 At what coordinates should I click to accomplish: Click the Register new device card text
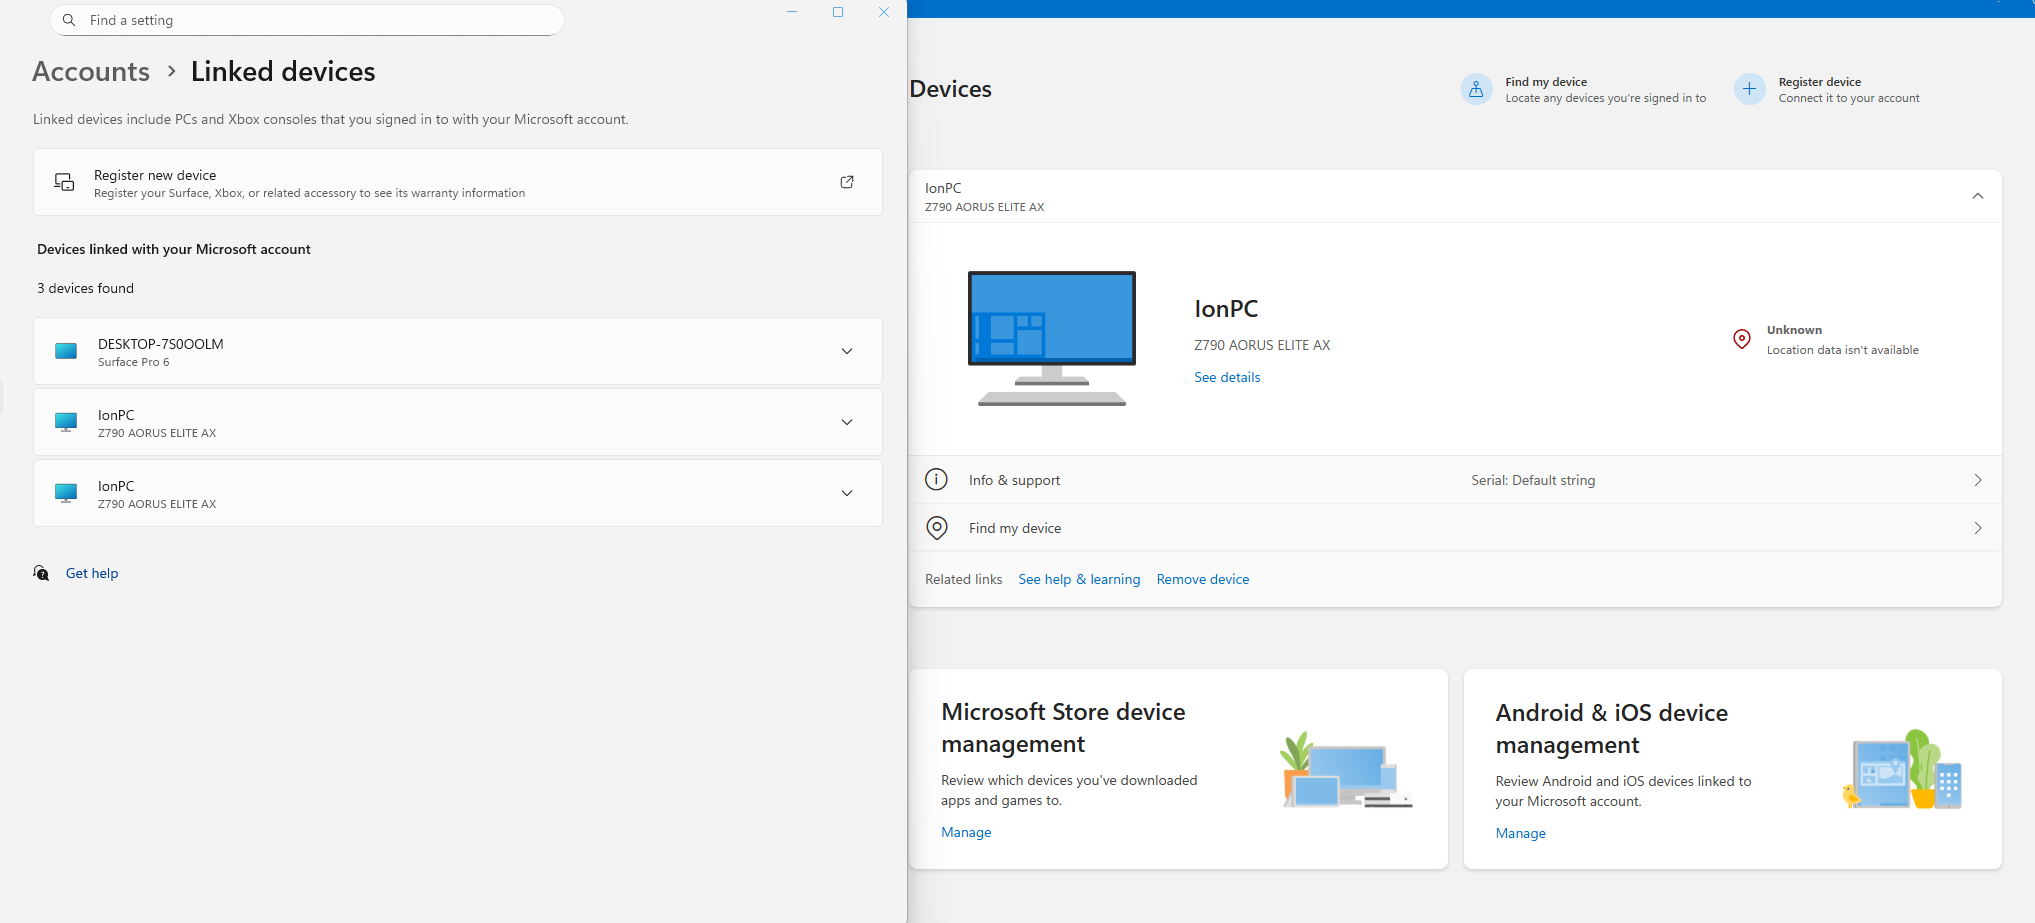coord(309,183)
